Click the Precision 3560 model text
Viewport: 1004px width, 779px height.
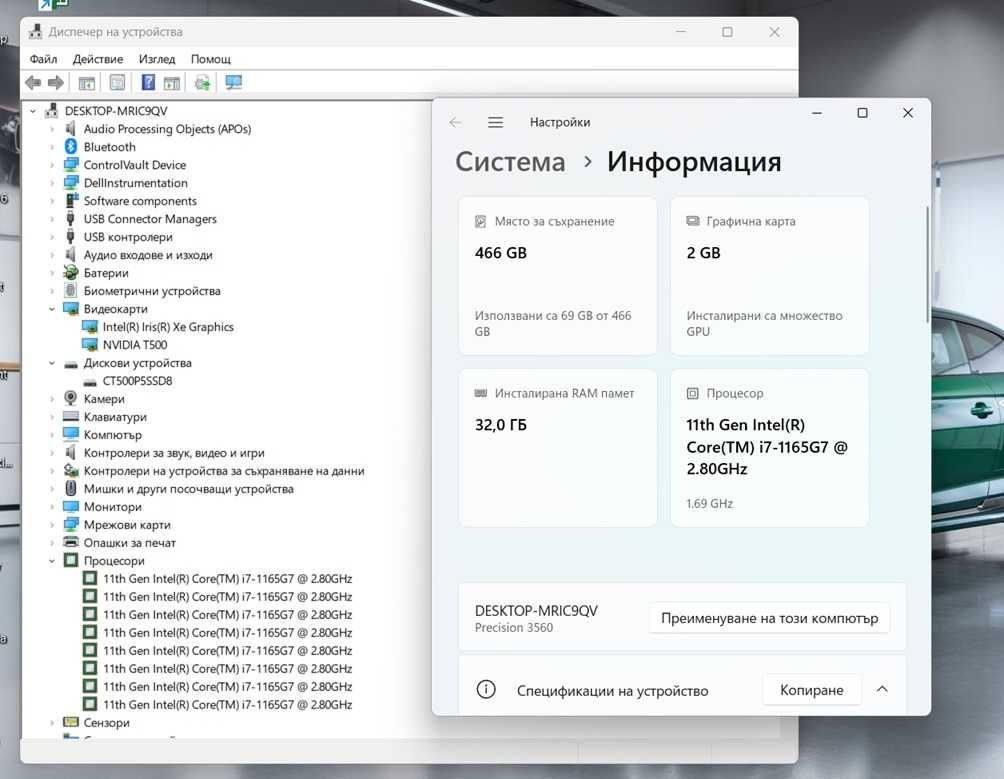[514, 628]
